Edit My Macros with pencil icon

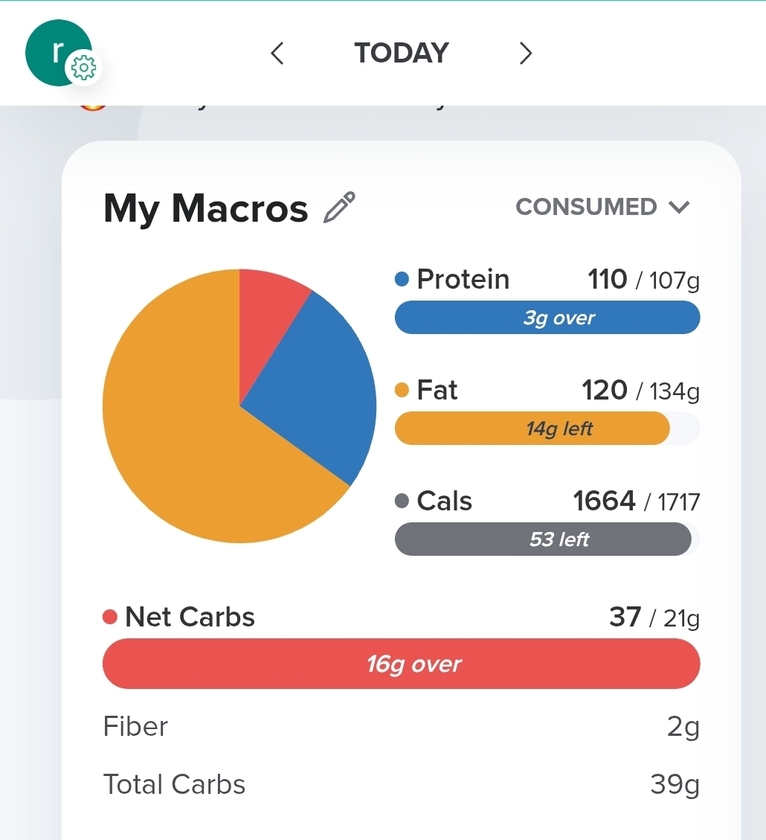(340, 207)
